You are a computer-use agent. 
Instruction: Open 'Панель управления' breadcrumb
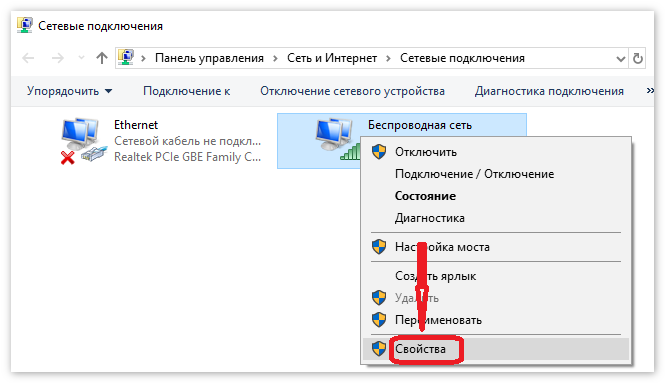pos(209,58)
